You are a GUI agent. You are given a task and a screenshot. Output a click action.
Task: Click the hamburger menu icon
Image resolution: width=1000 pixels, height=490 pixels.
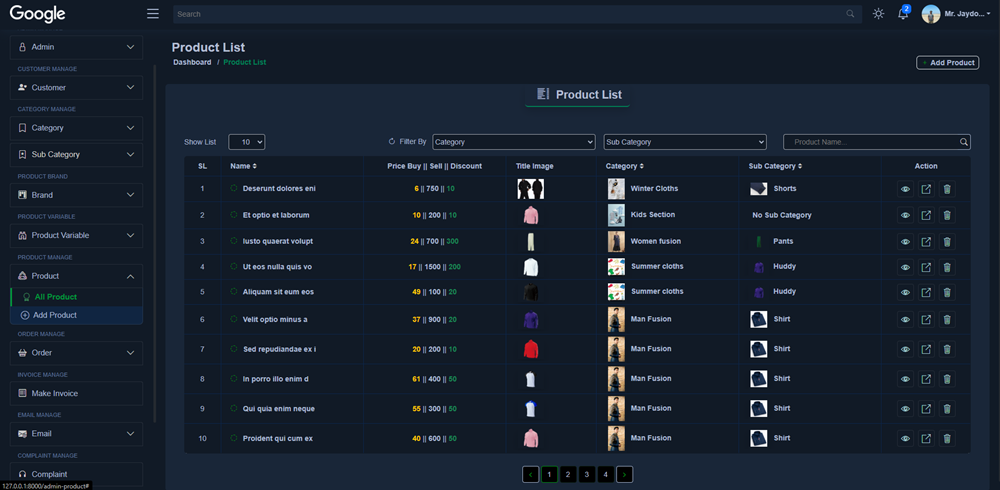pyautogui.click(x=152, y=14)
